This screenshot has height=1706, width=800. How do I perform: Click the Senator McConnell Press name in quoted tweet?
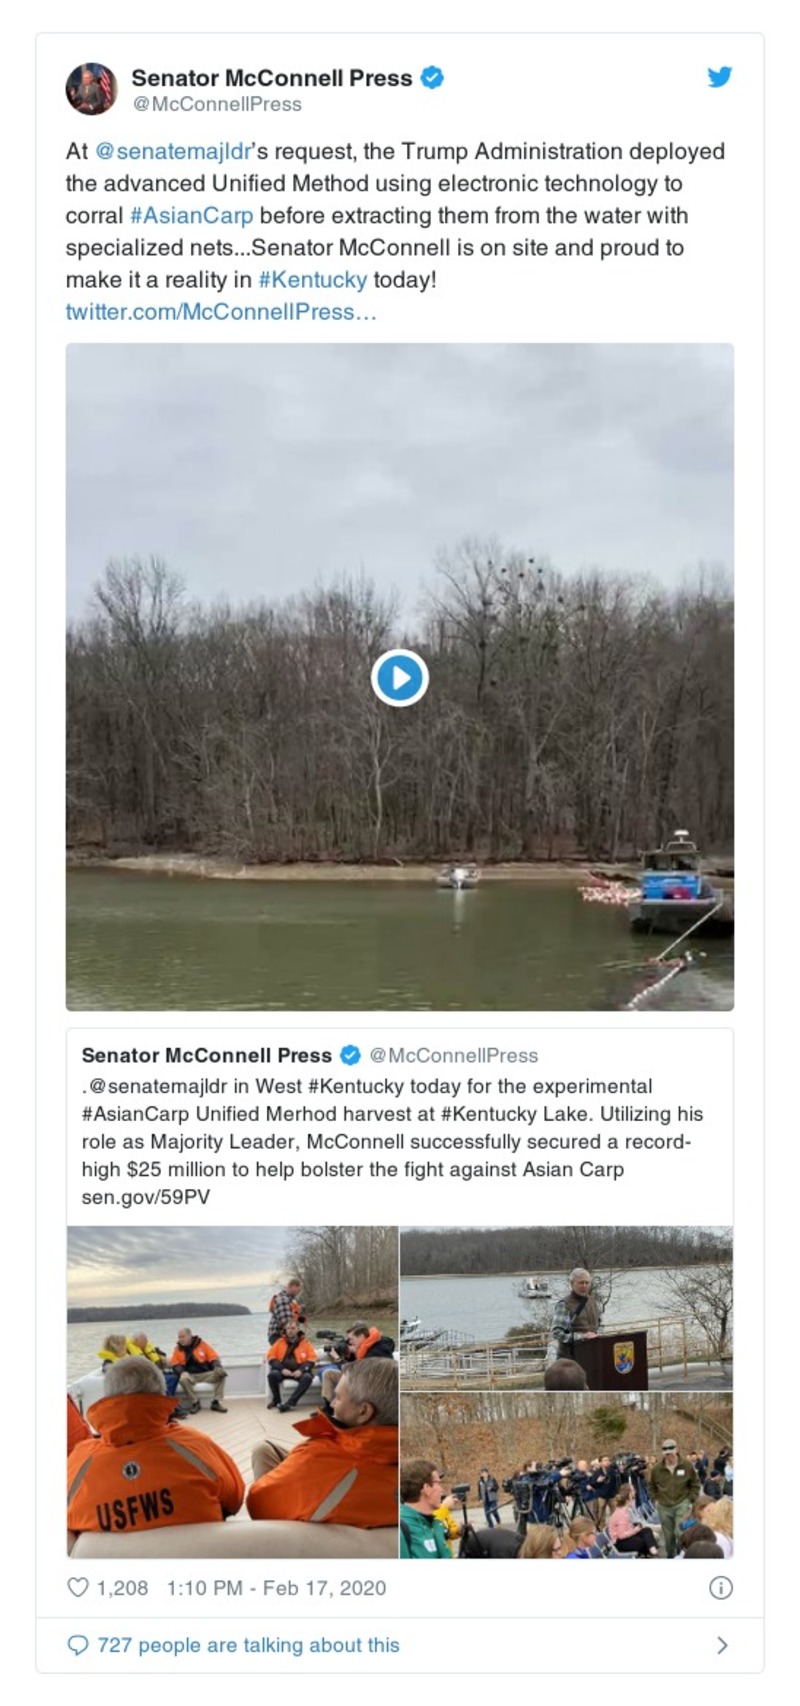[206, 1055]
